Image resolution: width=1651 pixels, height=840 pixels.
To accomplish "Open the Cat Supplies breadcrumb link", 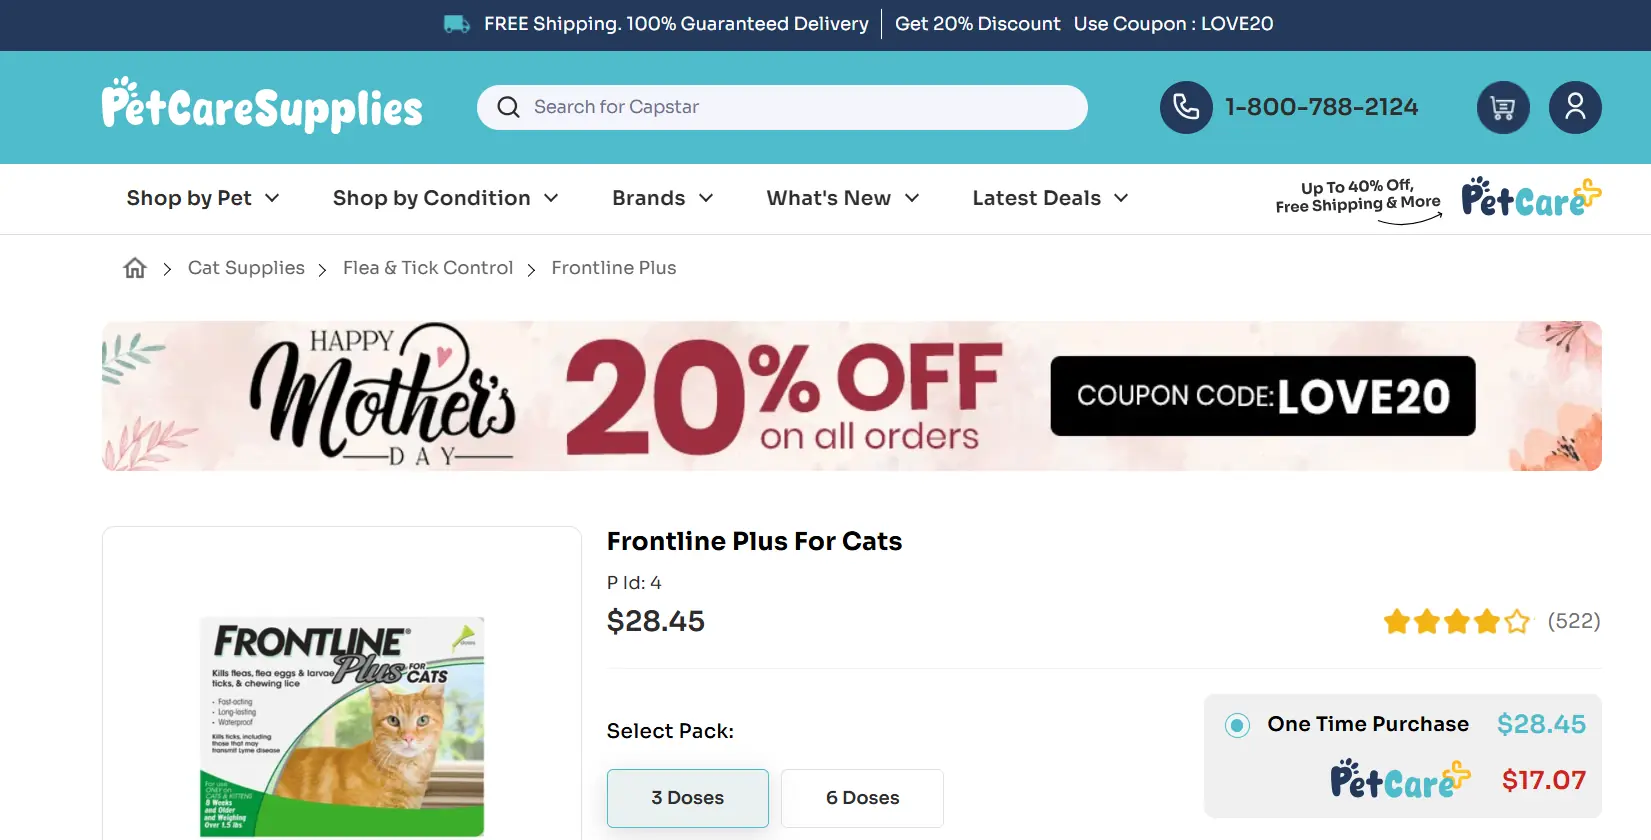I will [246, 267].
